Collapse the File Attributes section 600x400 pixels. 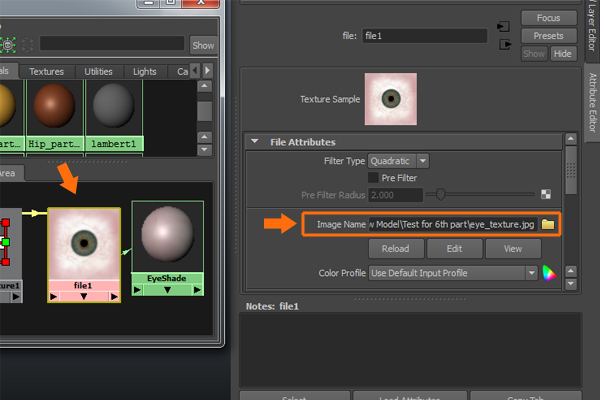click(255, 142)
